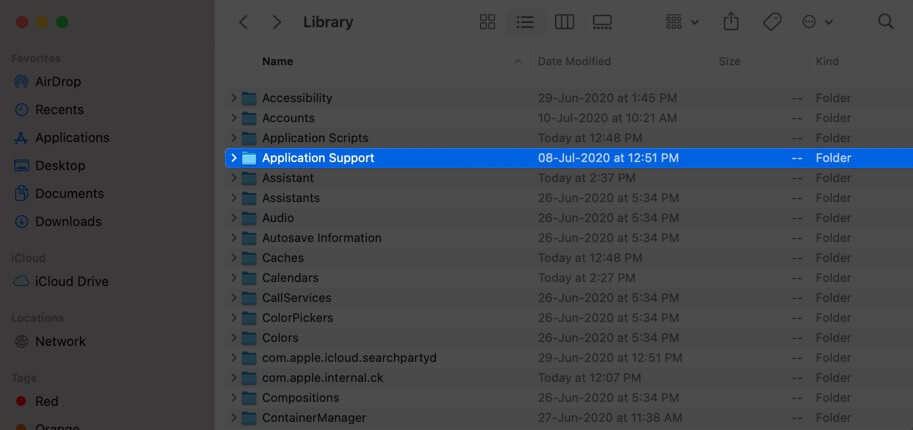Select the com.apple.internal.ck folder
The width and height of the screenshot is (913, 430).
[323, 378]
